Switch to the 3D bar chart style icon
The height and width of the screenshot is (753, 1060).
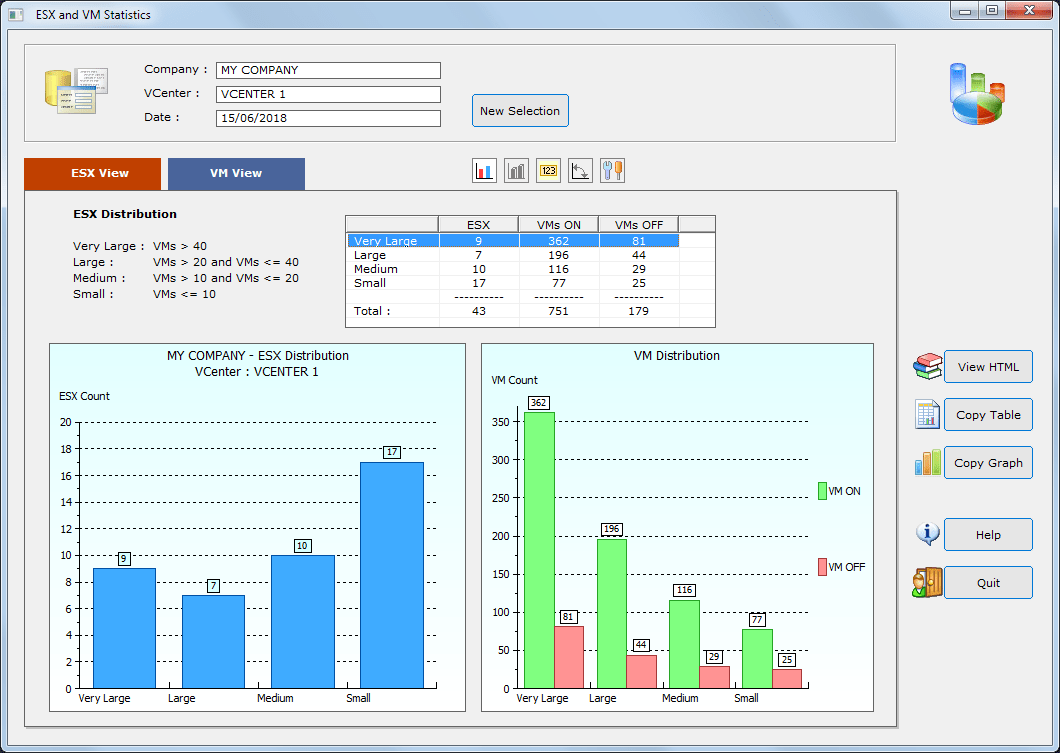click(x=516, y=170)
